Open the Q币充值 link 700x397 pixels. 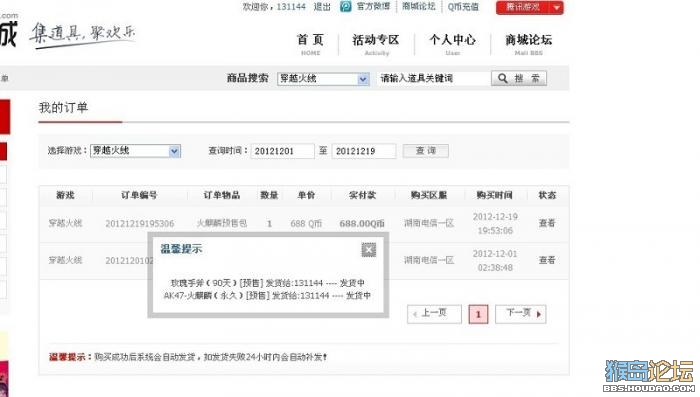point(463,7)
